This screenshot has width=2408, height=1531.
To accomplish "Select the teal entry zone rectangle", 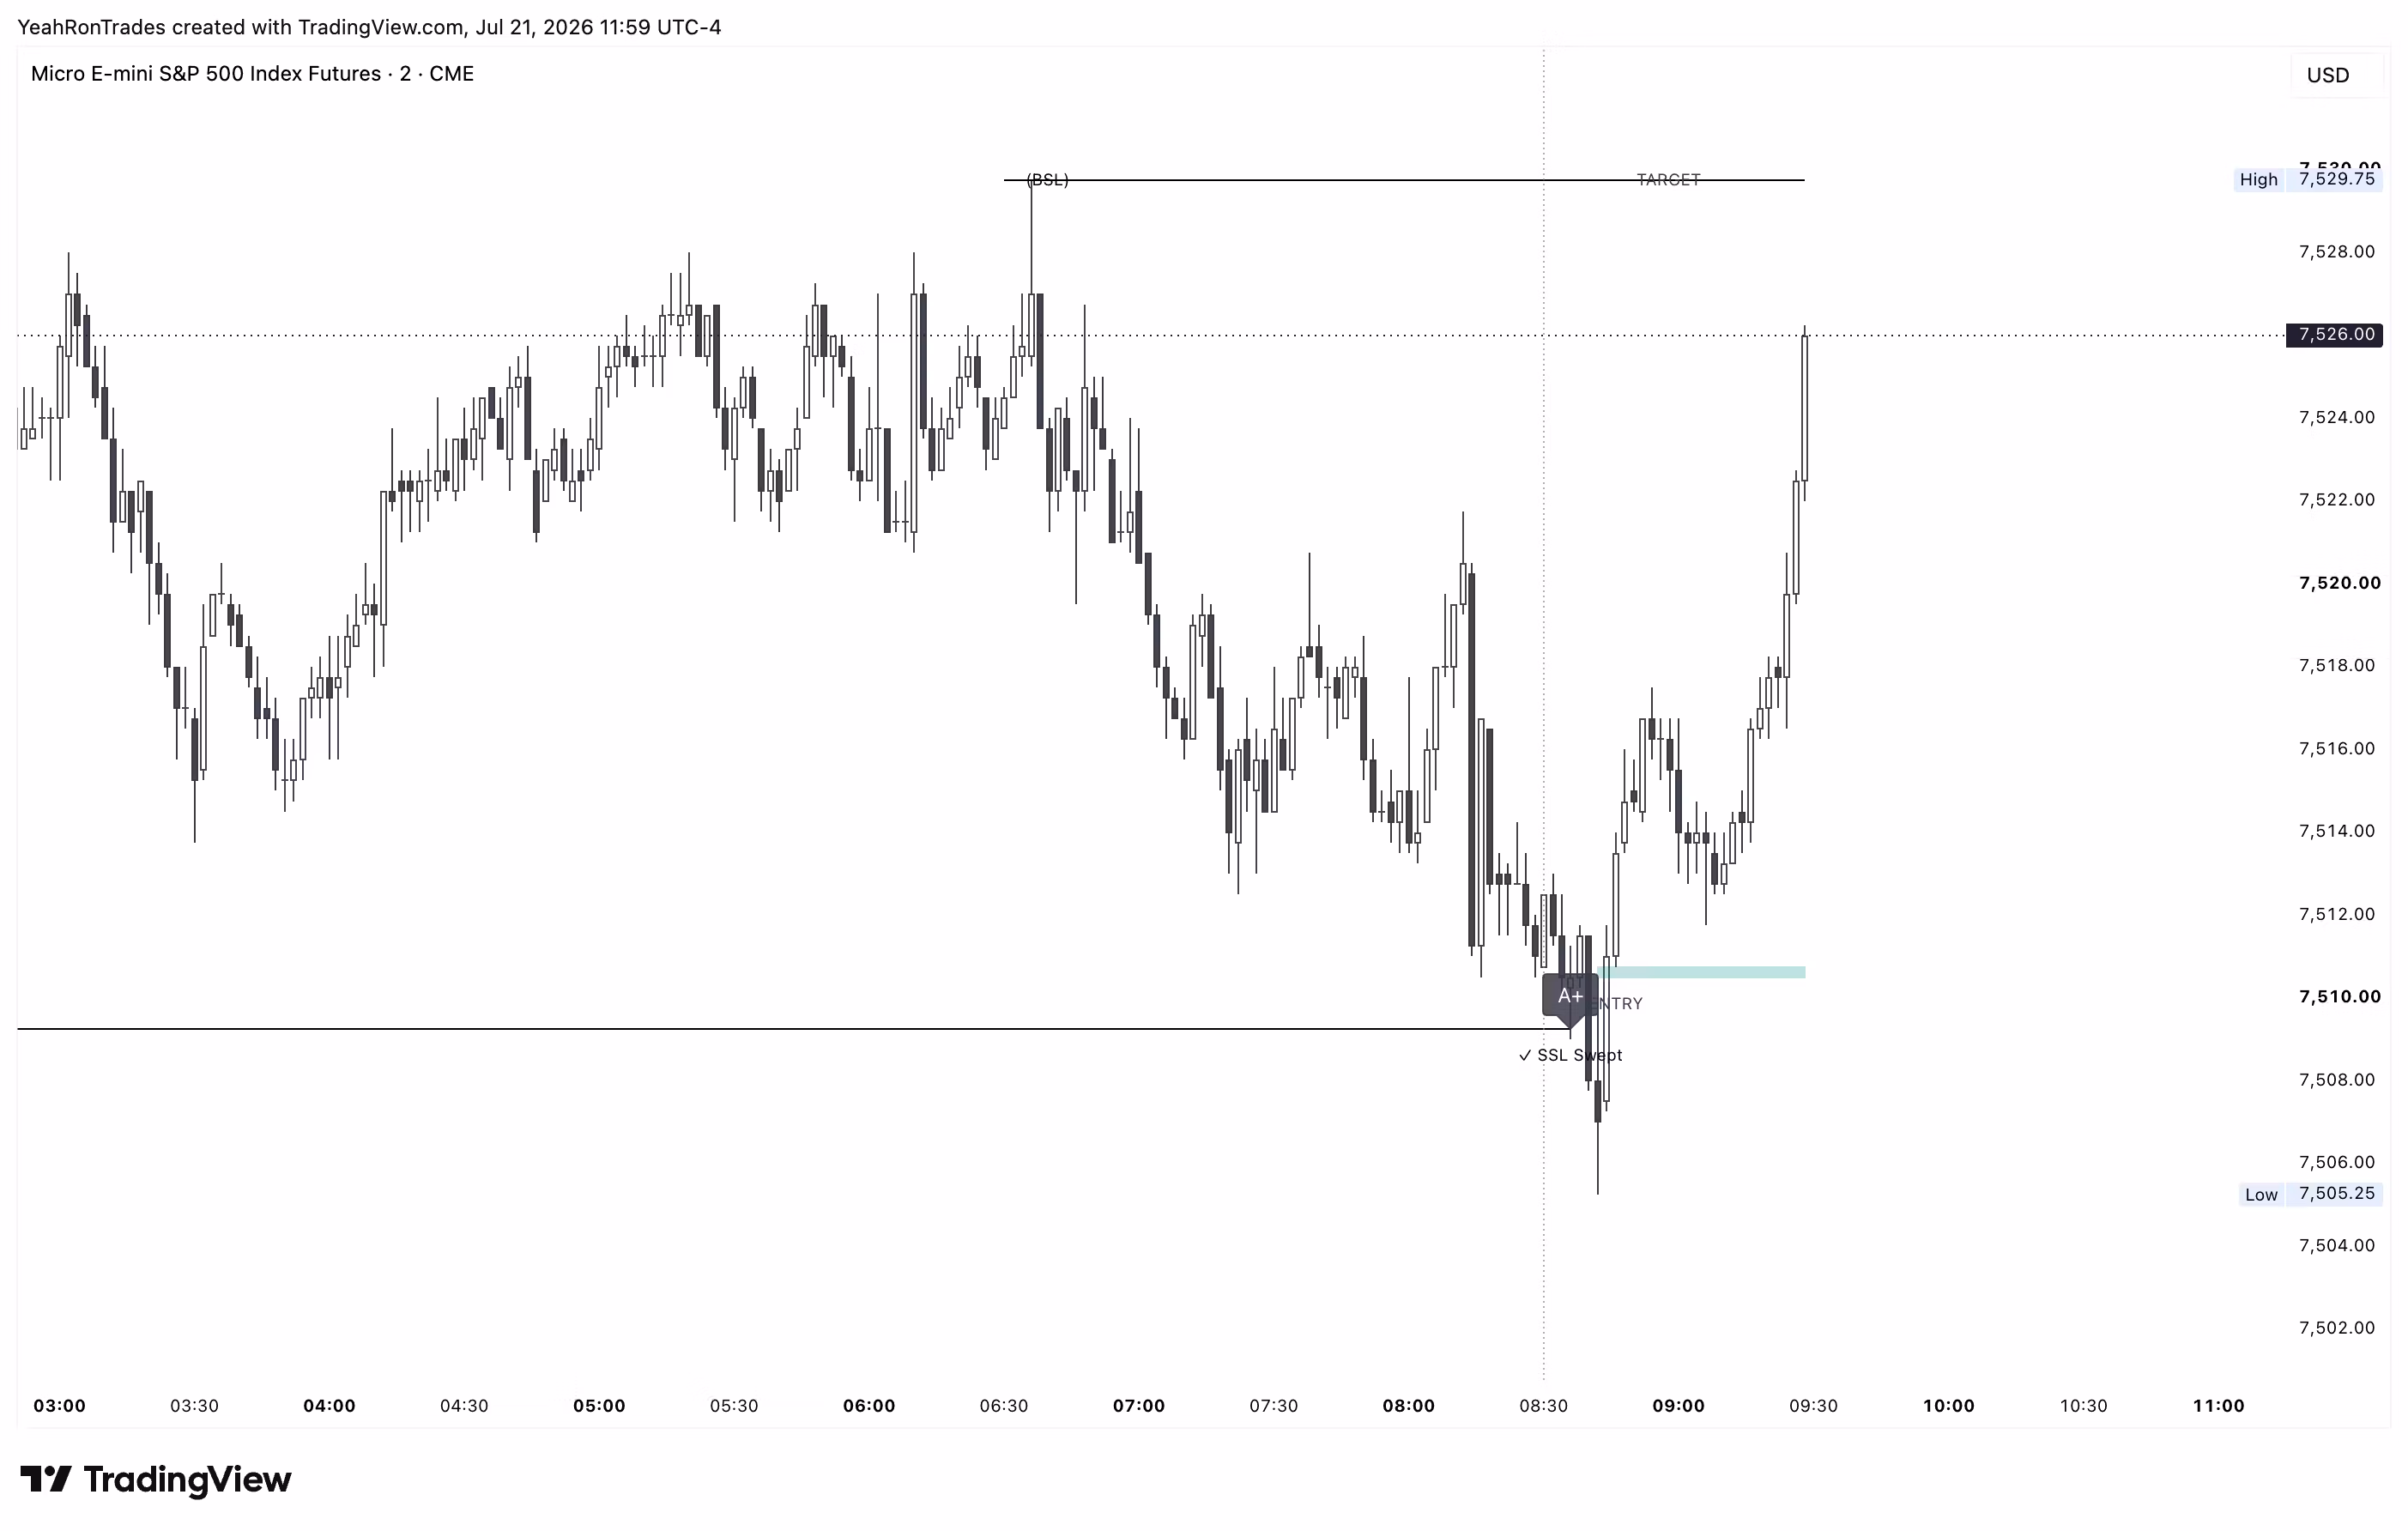I will click(1702, 972).
